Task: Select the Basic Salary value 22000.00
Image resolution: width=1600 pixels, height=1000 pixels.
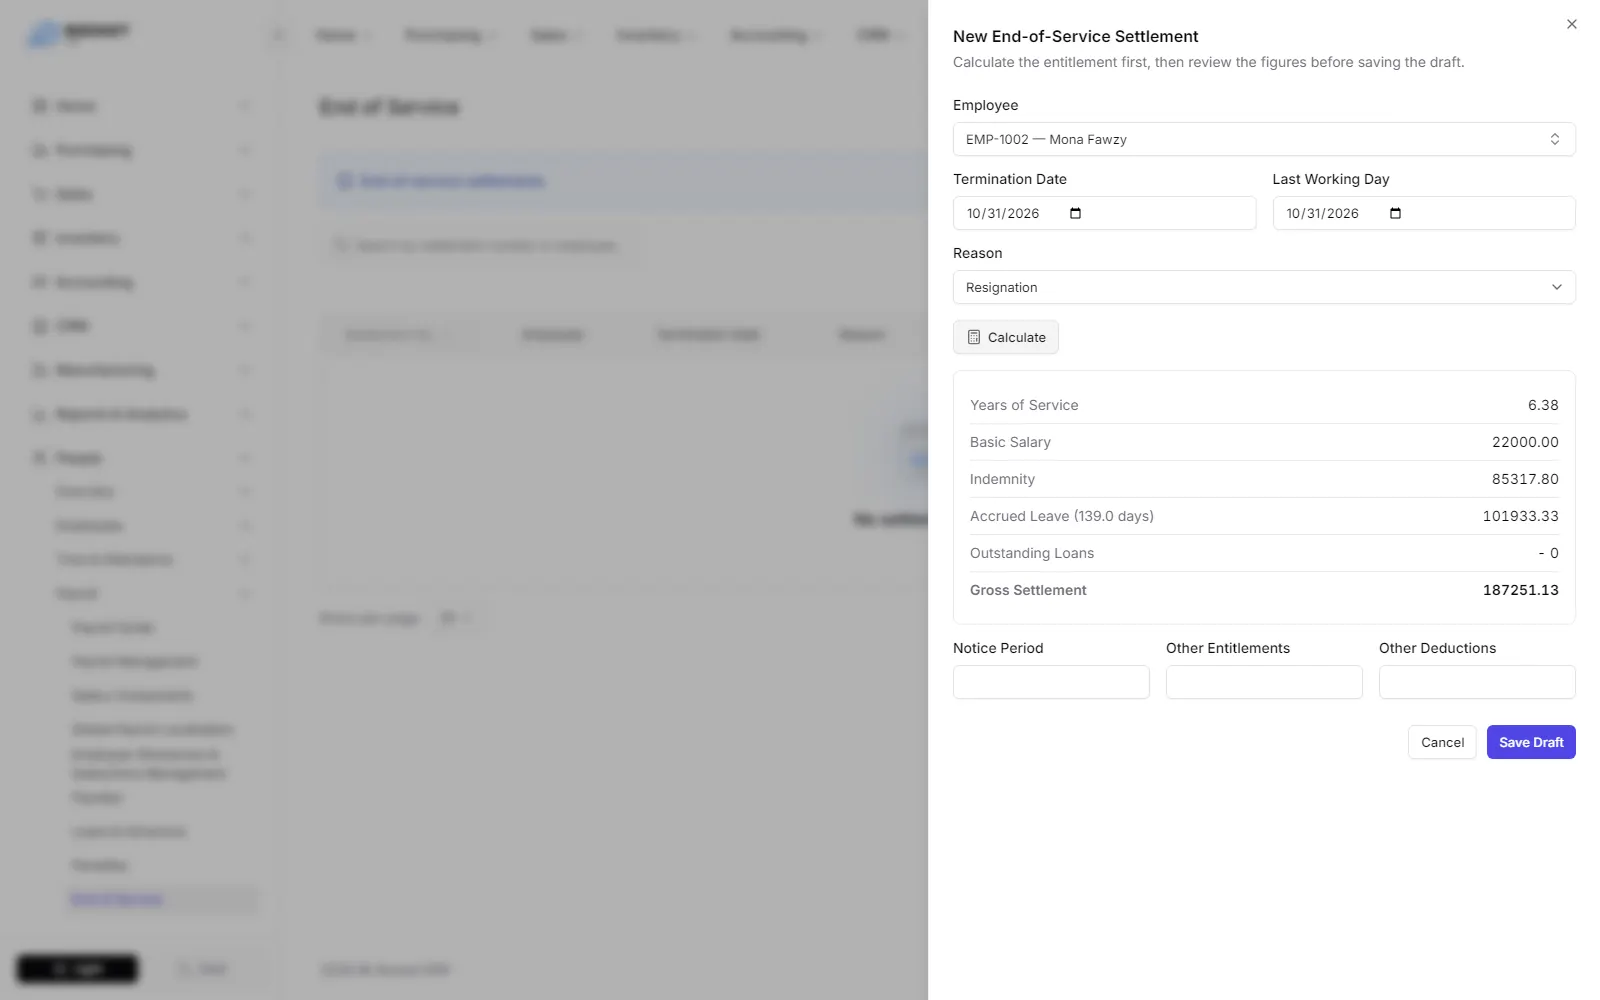Action: [1525, 442]
